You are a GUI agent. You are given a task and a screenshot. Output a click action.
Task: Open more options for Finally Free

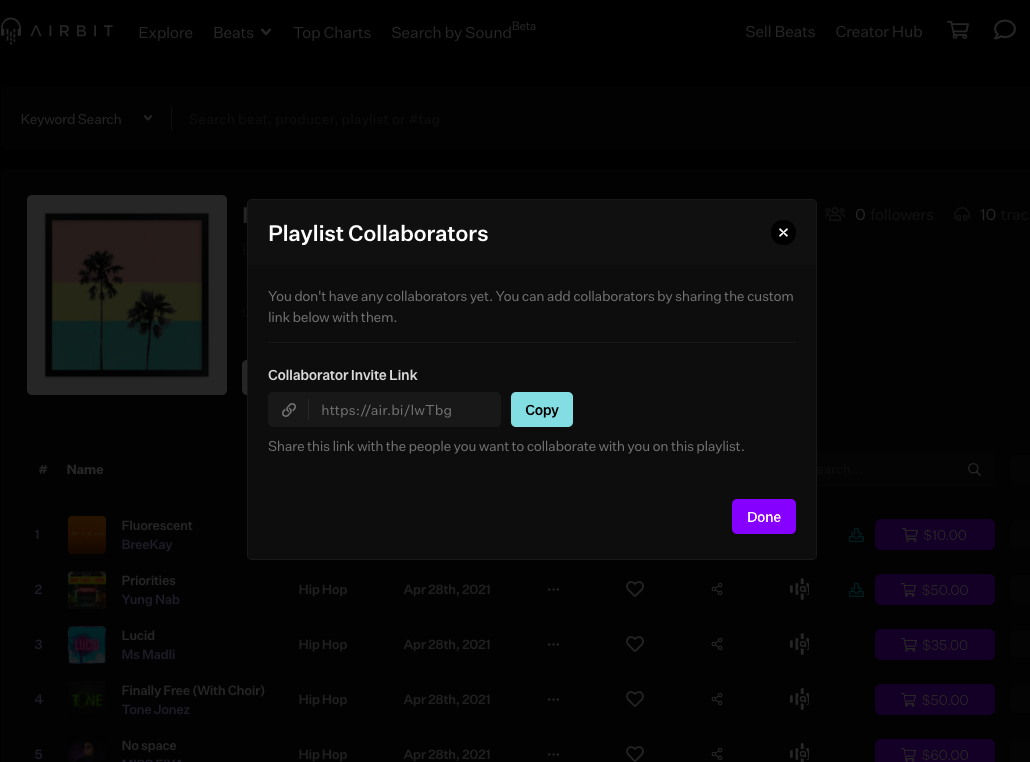[553, 700]
